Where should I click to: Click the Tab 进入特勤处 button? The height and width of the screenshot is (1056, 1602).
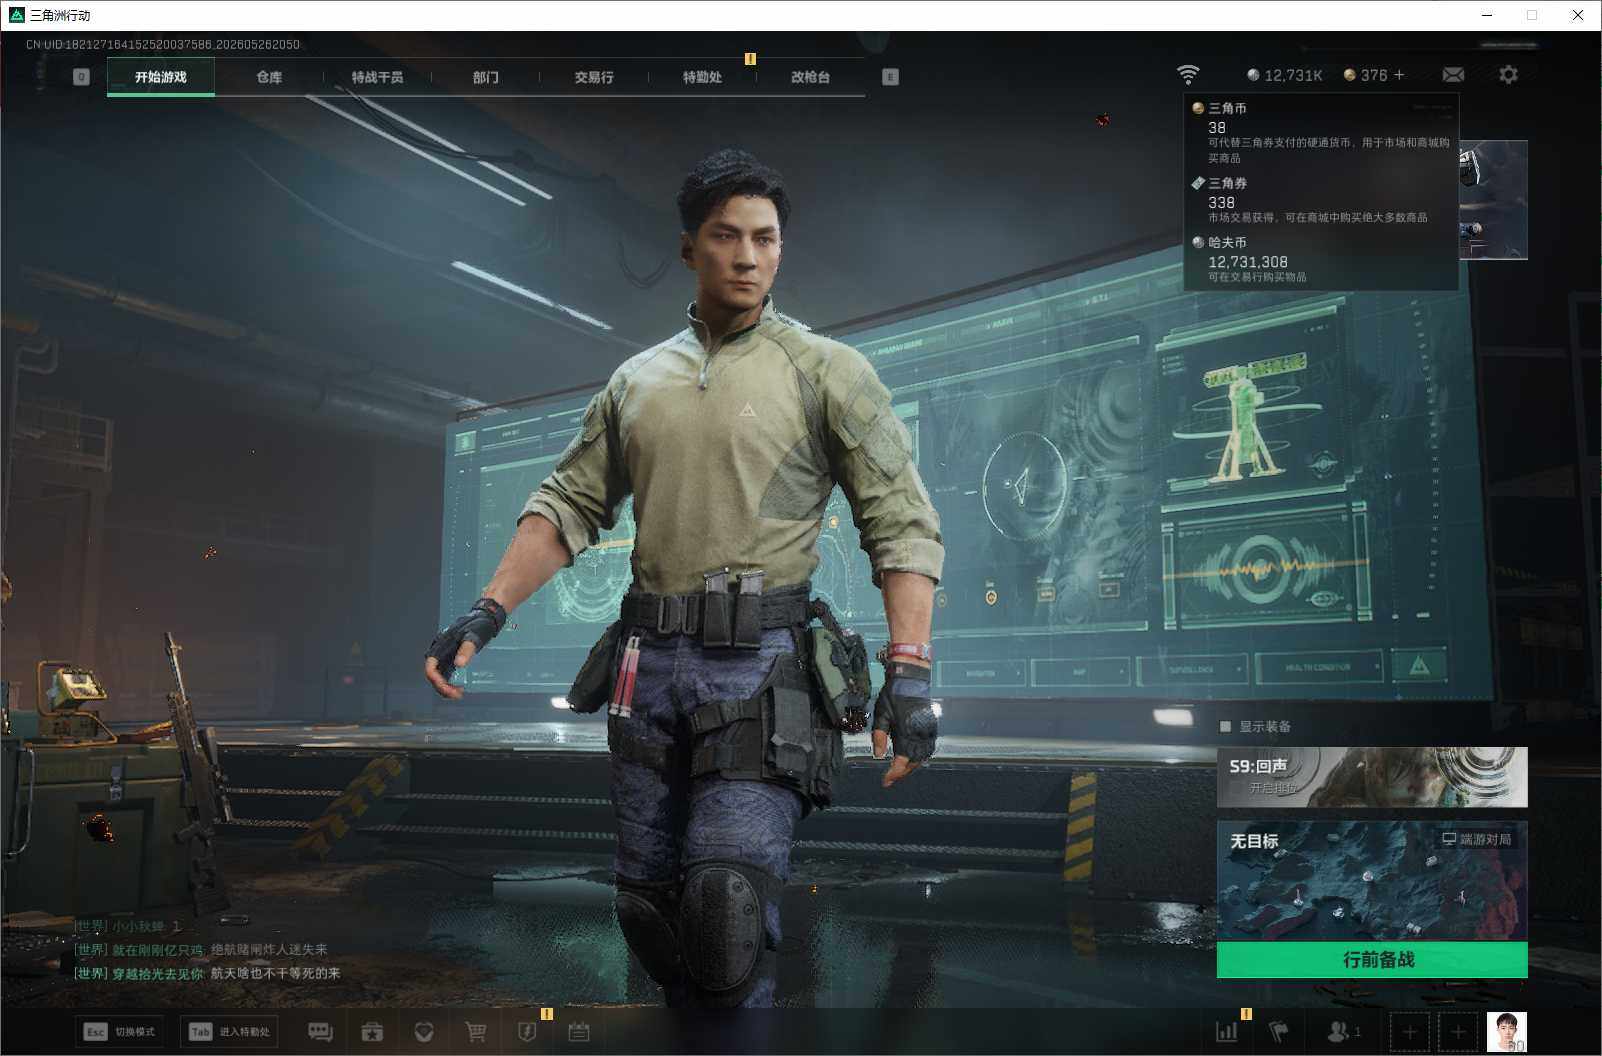coord(230,1032)
